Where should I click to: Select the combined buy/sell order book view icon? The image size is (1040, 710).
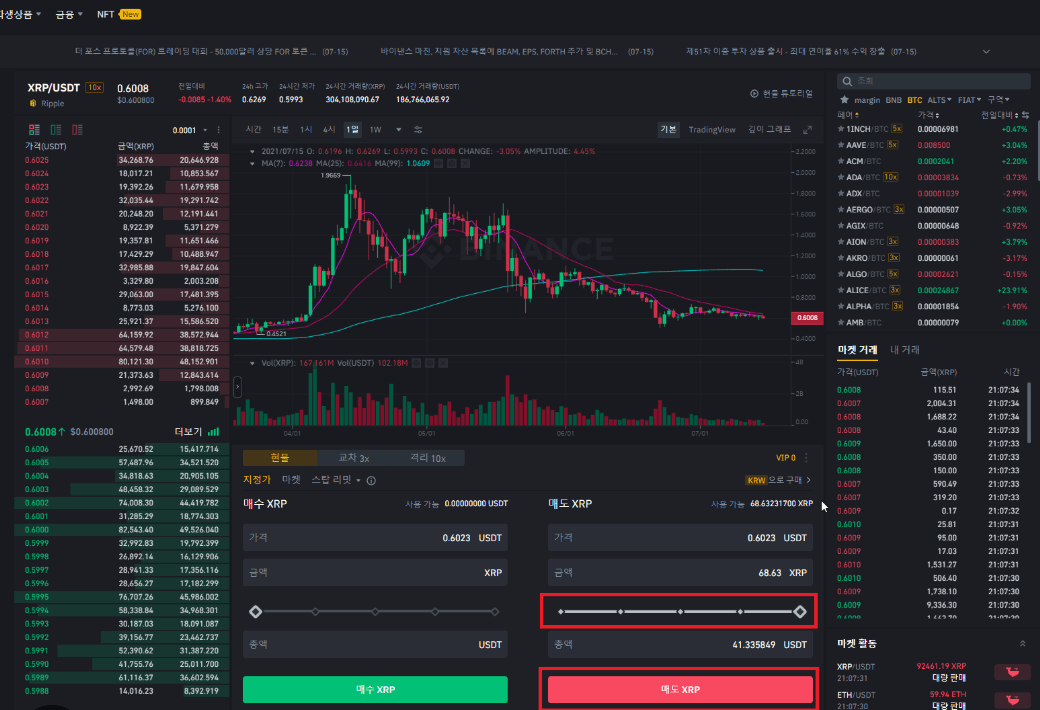34,129
